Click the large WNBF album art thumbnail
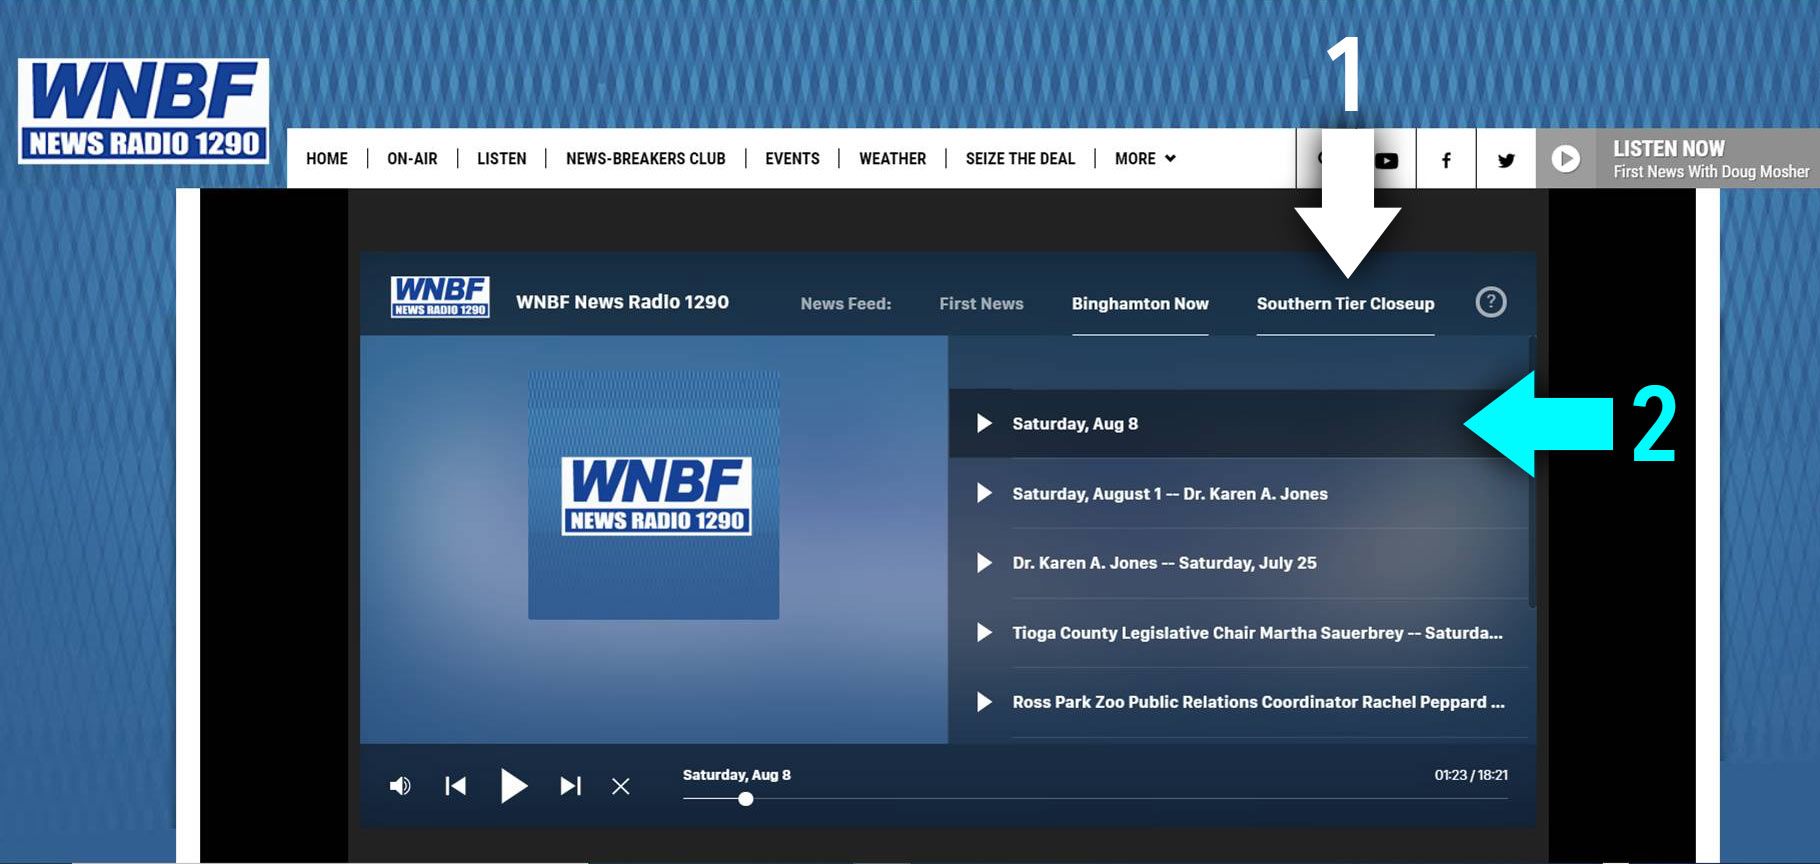This screenshot has width=1820, height=864. click(x=654, y=495)
